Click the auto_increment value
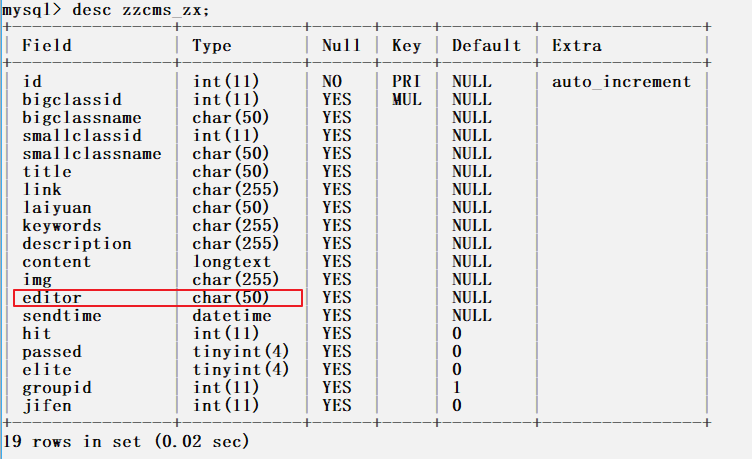This screenshot has height=459, width=752. pyautogui.click(x=621, y=82)
